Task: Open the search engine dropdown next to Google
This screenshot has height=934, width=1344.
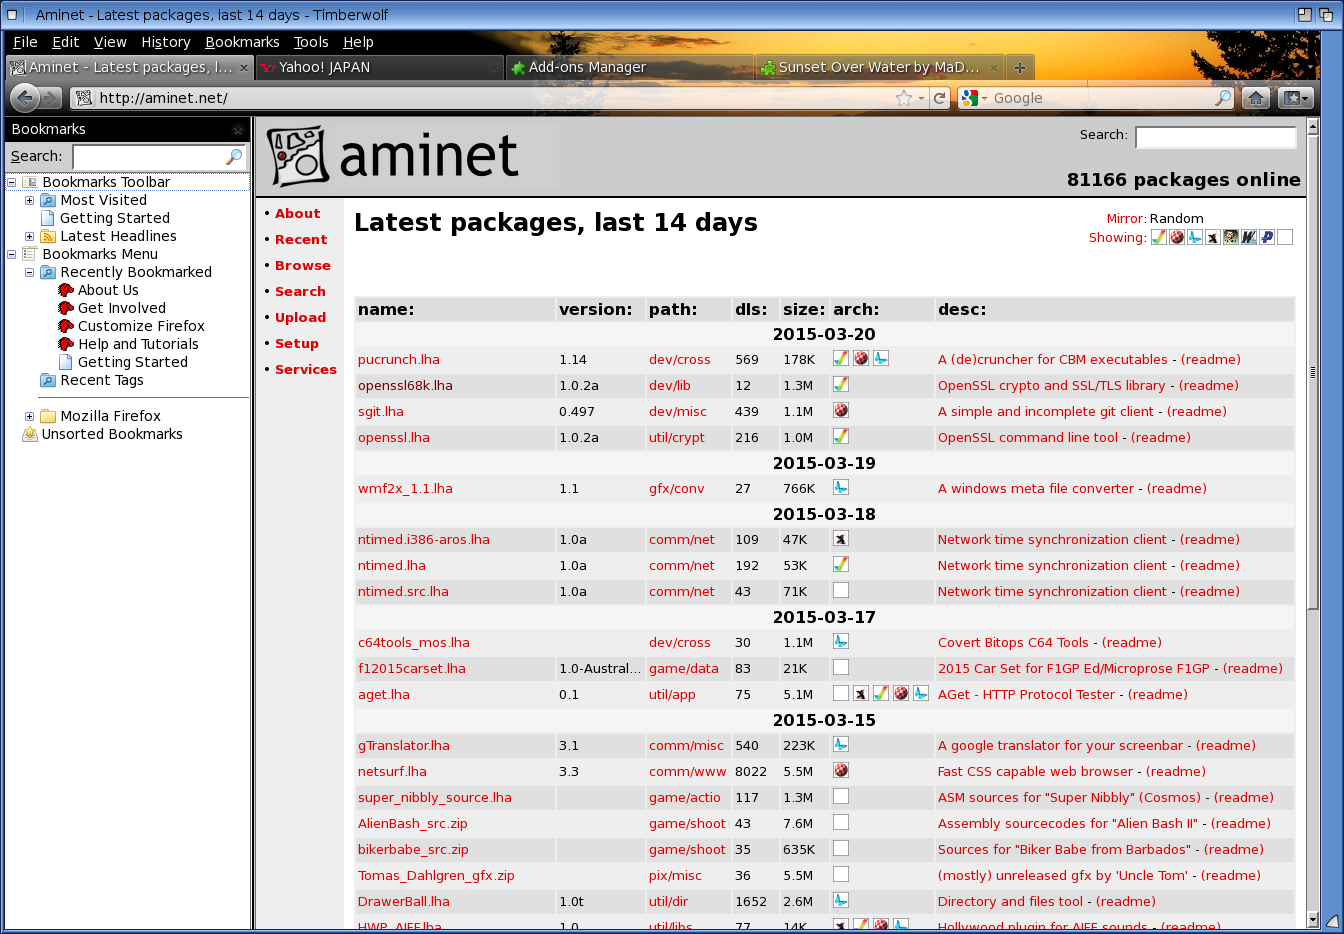Action: [x=985, y=98]
